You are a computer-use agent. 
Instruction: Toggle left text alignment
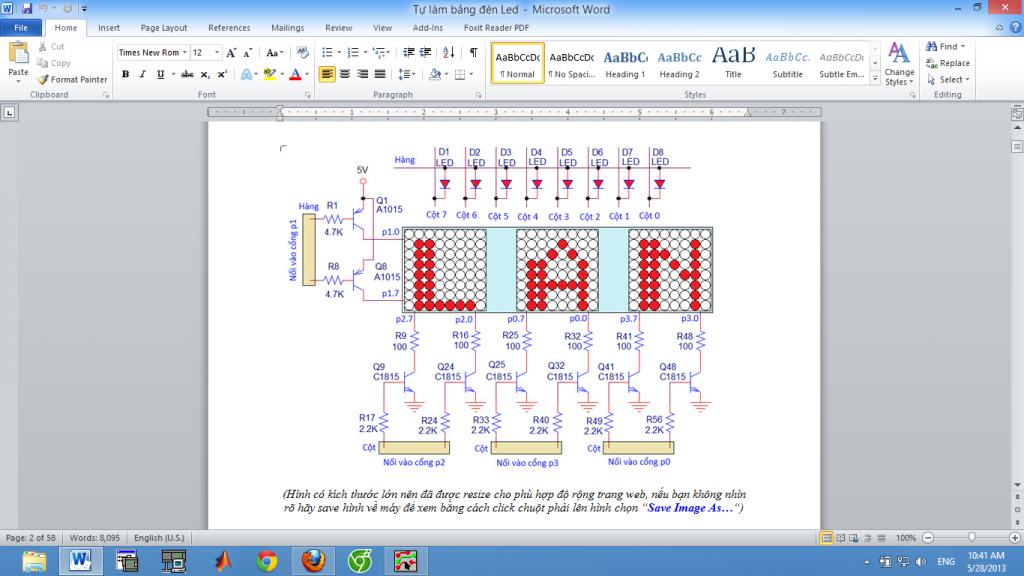327,74
